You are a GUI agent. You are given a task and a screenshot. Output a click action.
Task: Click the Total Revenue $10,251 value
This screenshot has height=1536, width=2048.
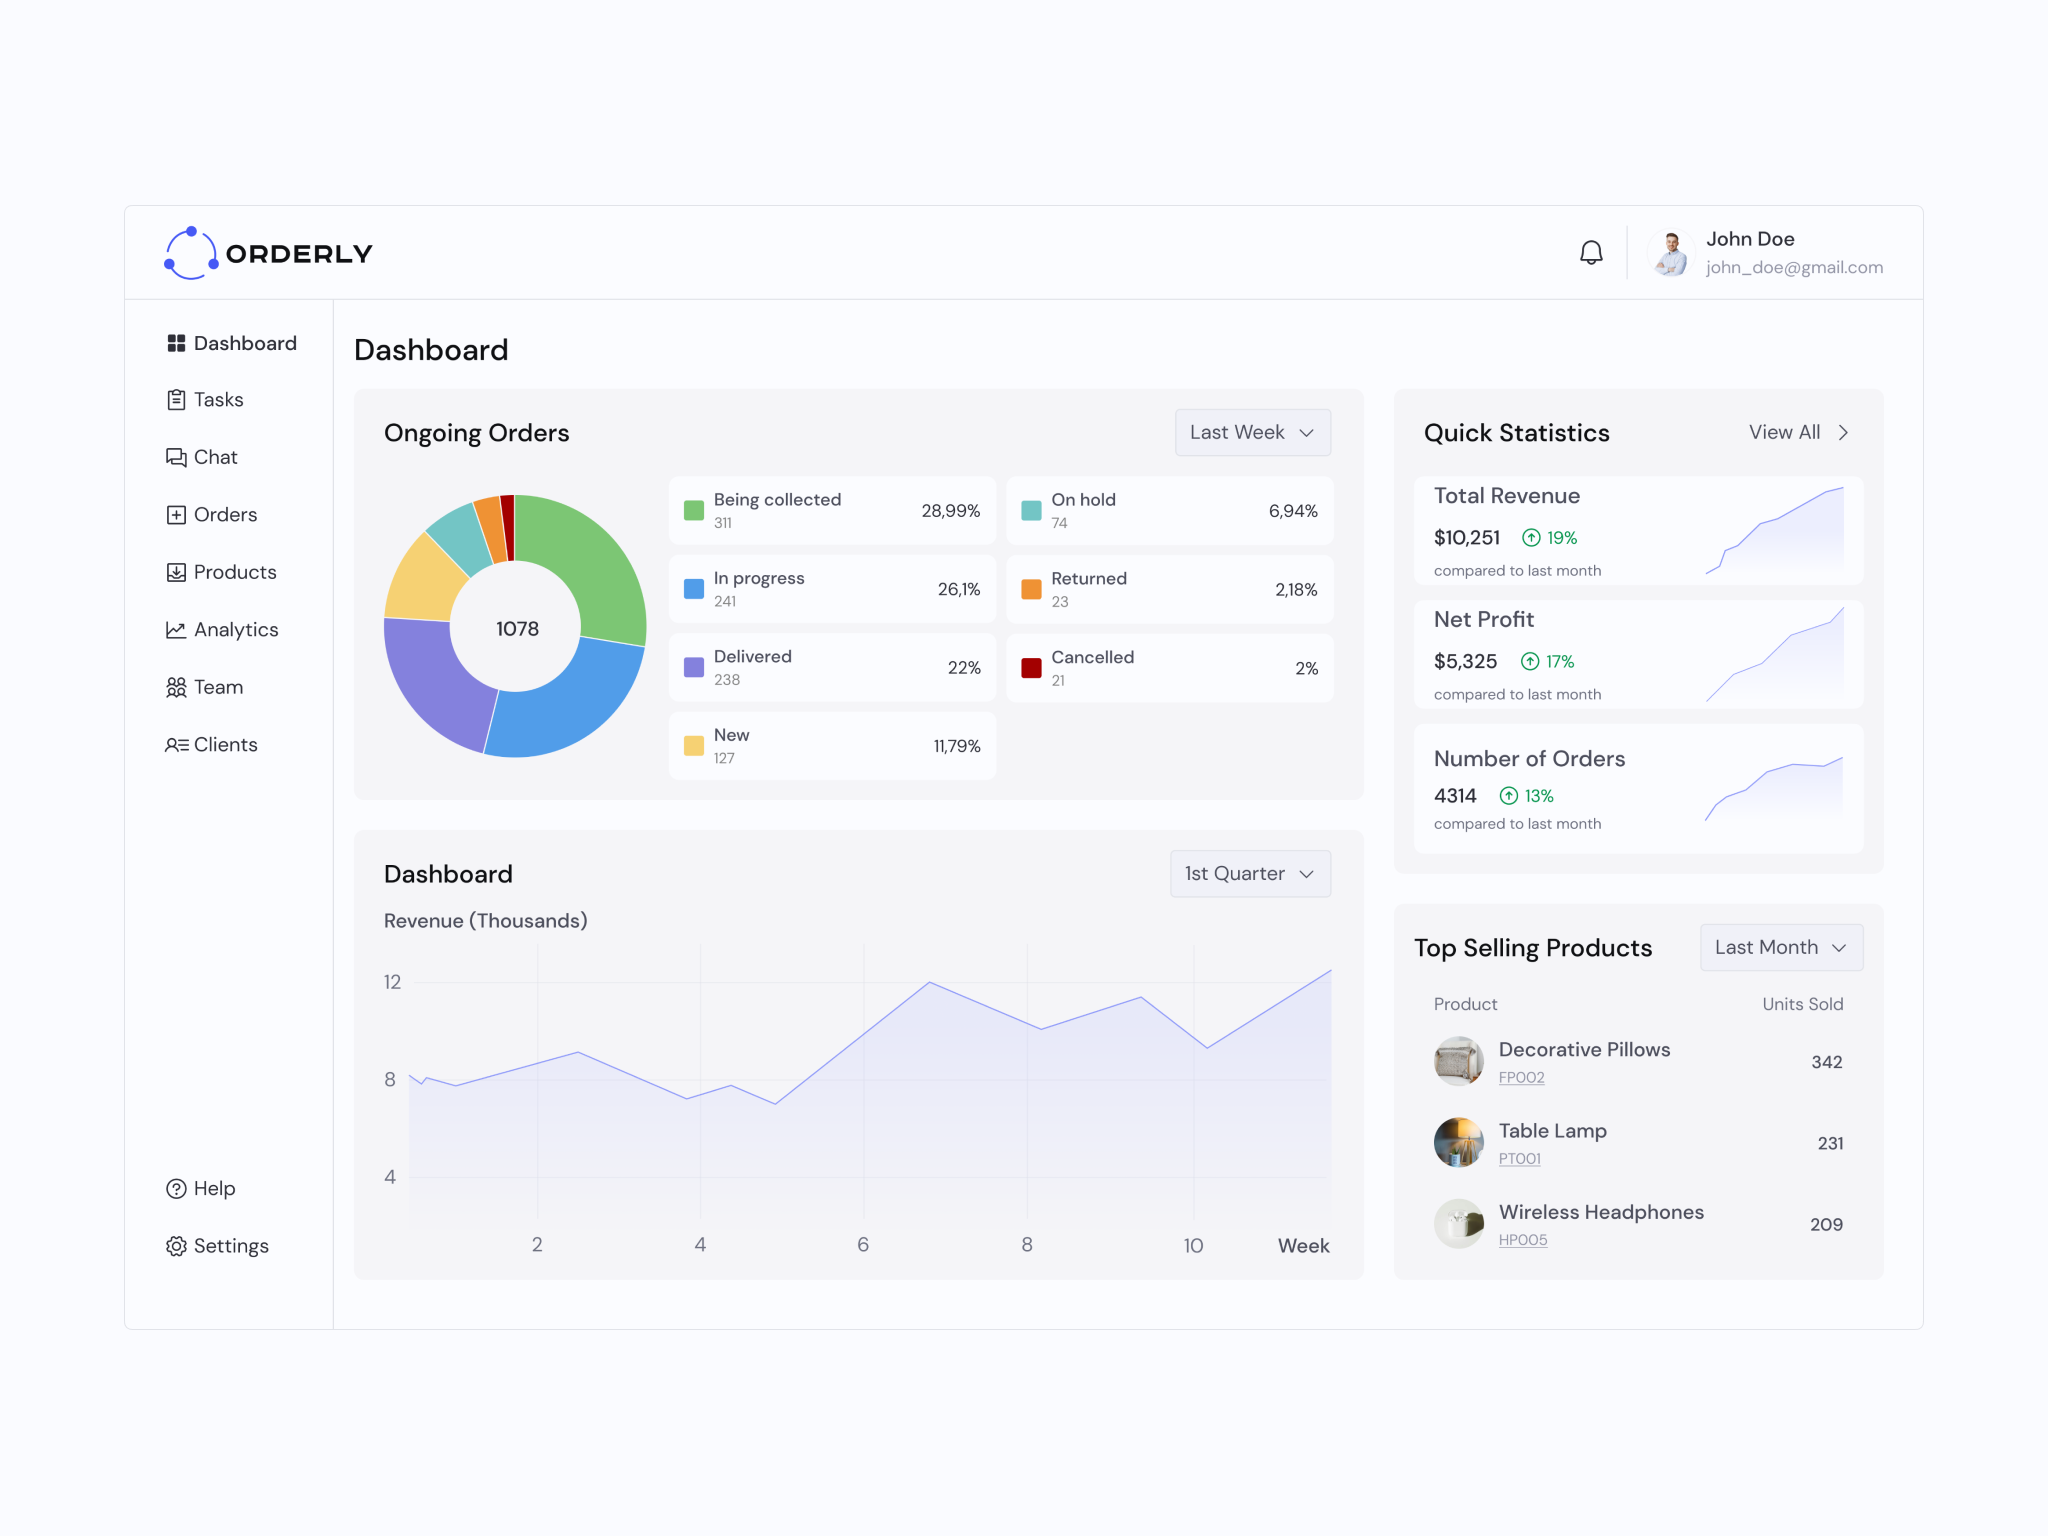click(x=1466, y=537)
